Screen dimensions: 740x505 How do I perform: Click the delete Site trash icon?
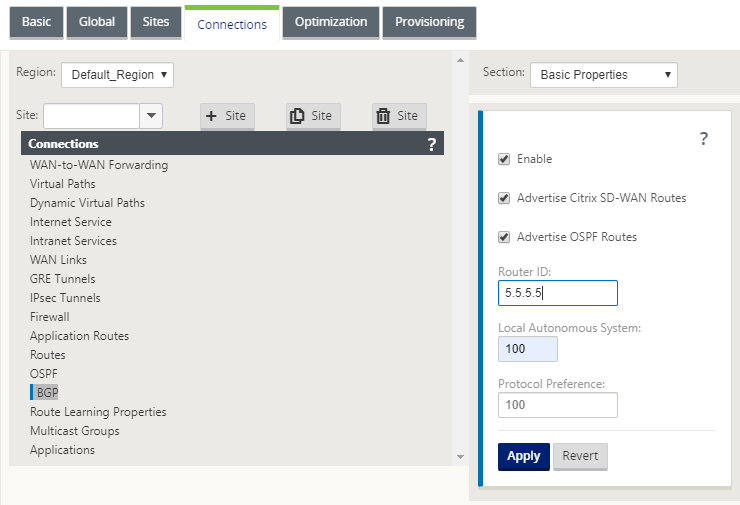click(383, 116)
